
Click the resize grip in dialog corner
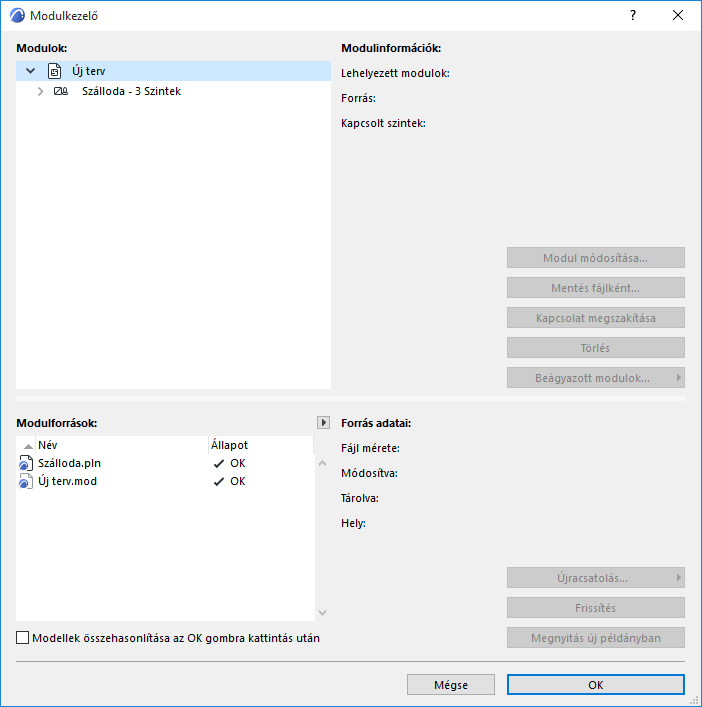694,700
